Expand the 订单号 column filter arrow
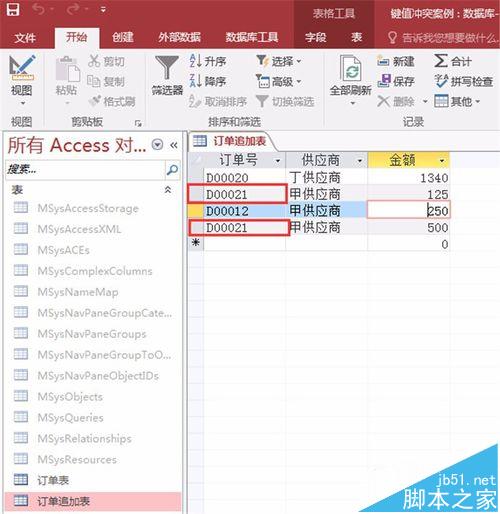This screenshot has height=514, width=500. pyautogui.click(x=277, y=161)
